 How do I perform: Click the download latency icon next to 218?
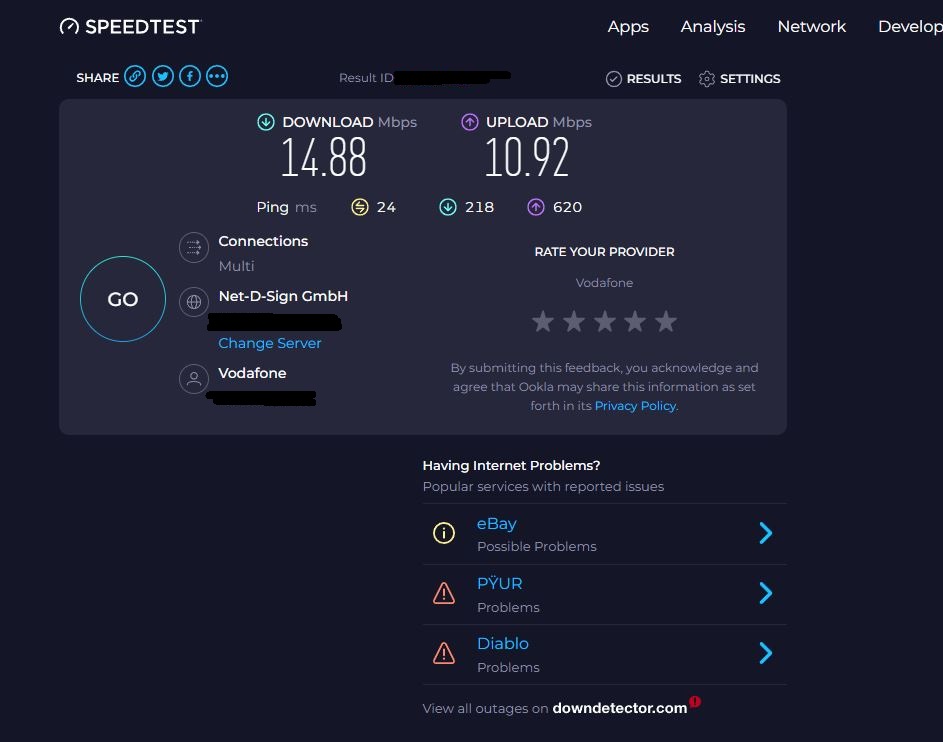tap(447, 207)
